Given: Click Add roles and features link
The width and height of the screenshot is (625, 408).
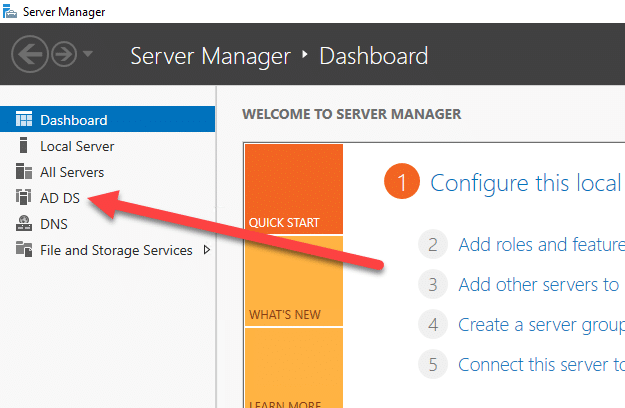Looking at the screenshot, I should click(x=542, y=244).
